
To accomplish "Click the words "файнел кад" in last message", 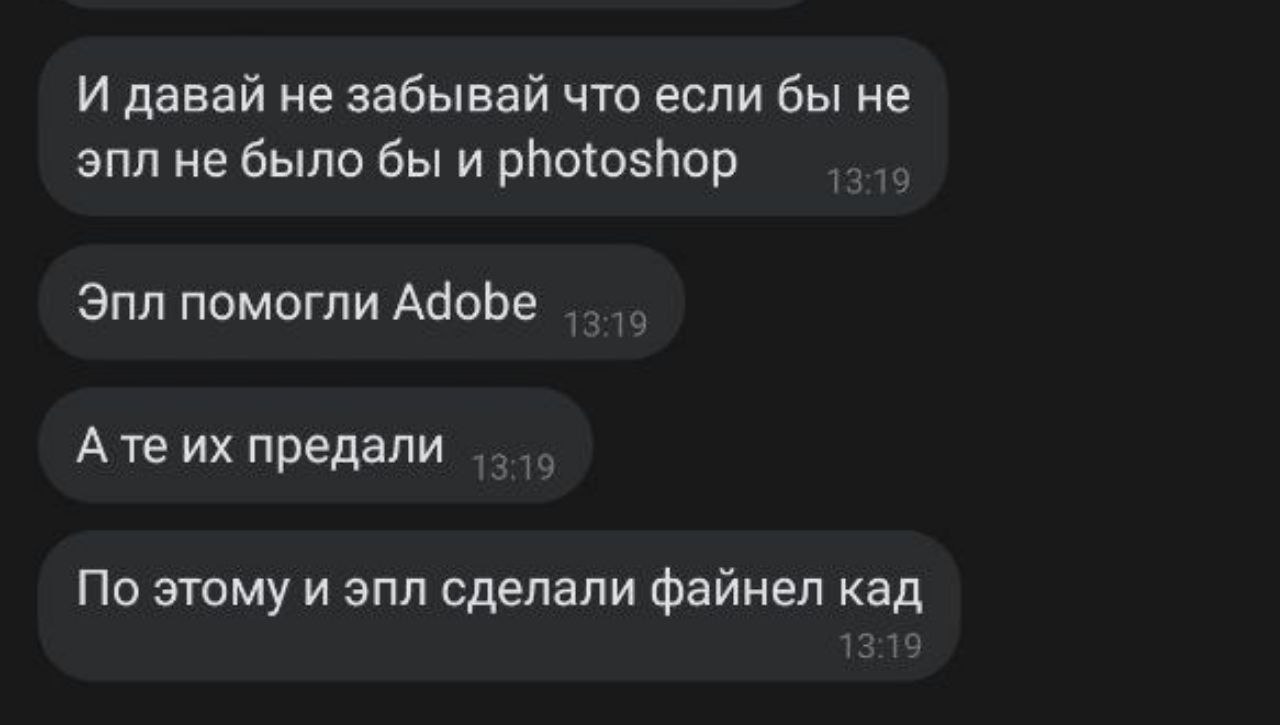I will click(x=787, y=590).
